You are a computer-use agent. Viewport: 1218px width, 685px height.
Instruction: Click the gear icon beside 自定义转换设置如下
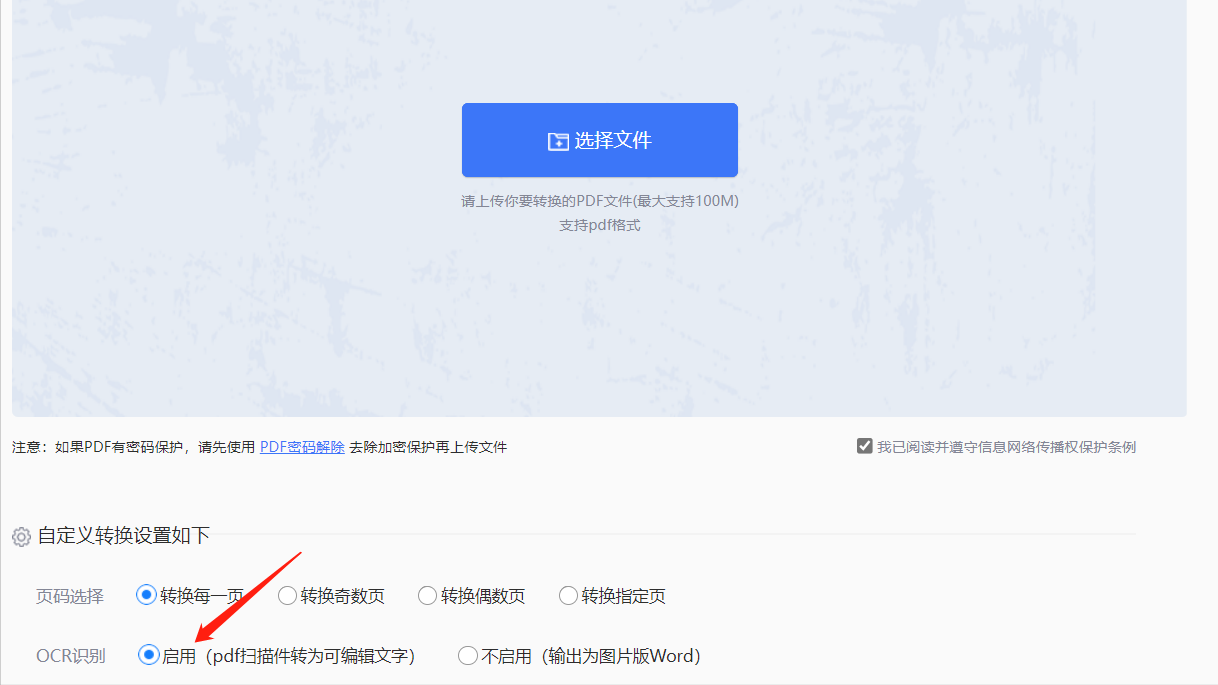click(21, 537)
